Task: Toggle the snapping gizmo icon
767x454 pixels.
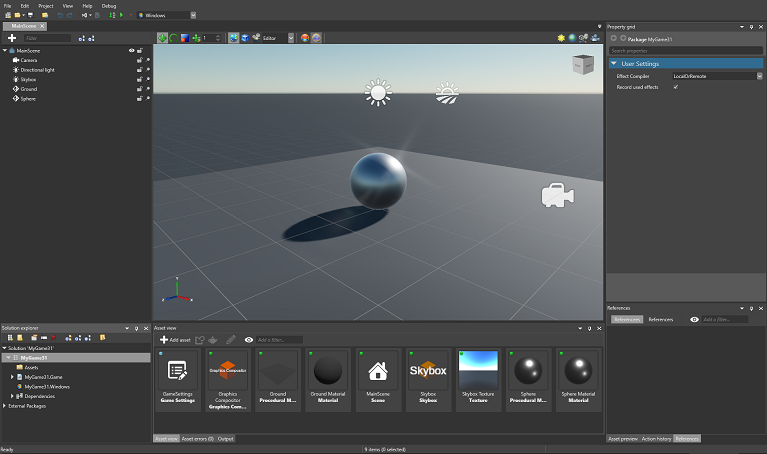Action: [196, 38]
